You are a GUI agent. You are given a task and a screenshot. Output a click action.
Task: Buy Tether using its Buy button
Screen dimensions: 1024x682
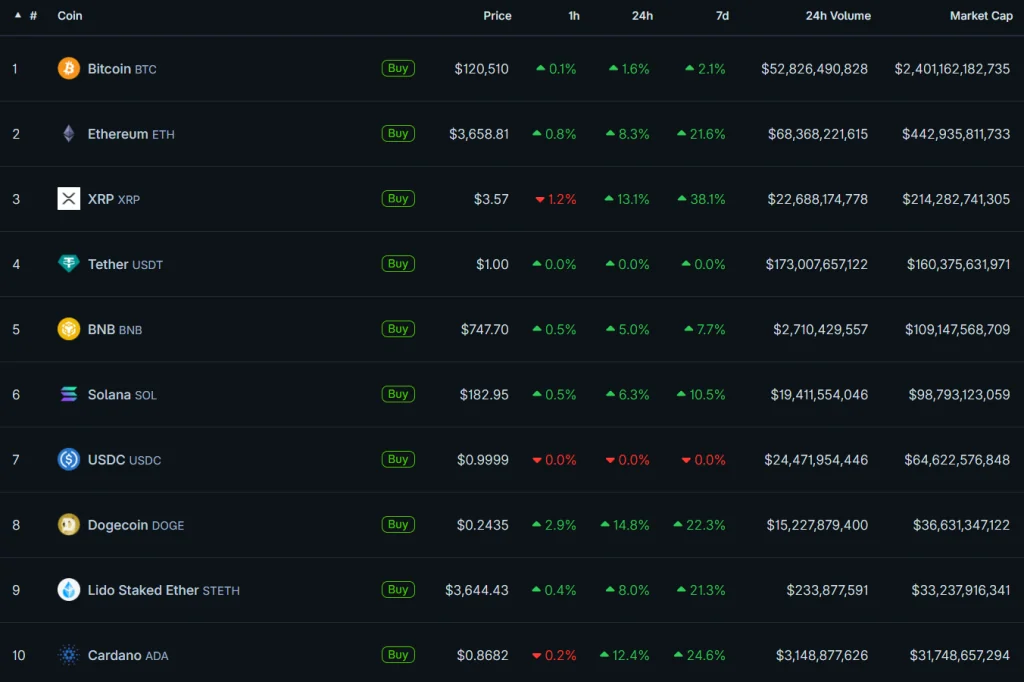click(x=398, y=264)
